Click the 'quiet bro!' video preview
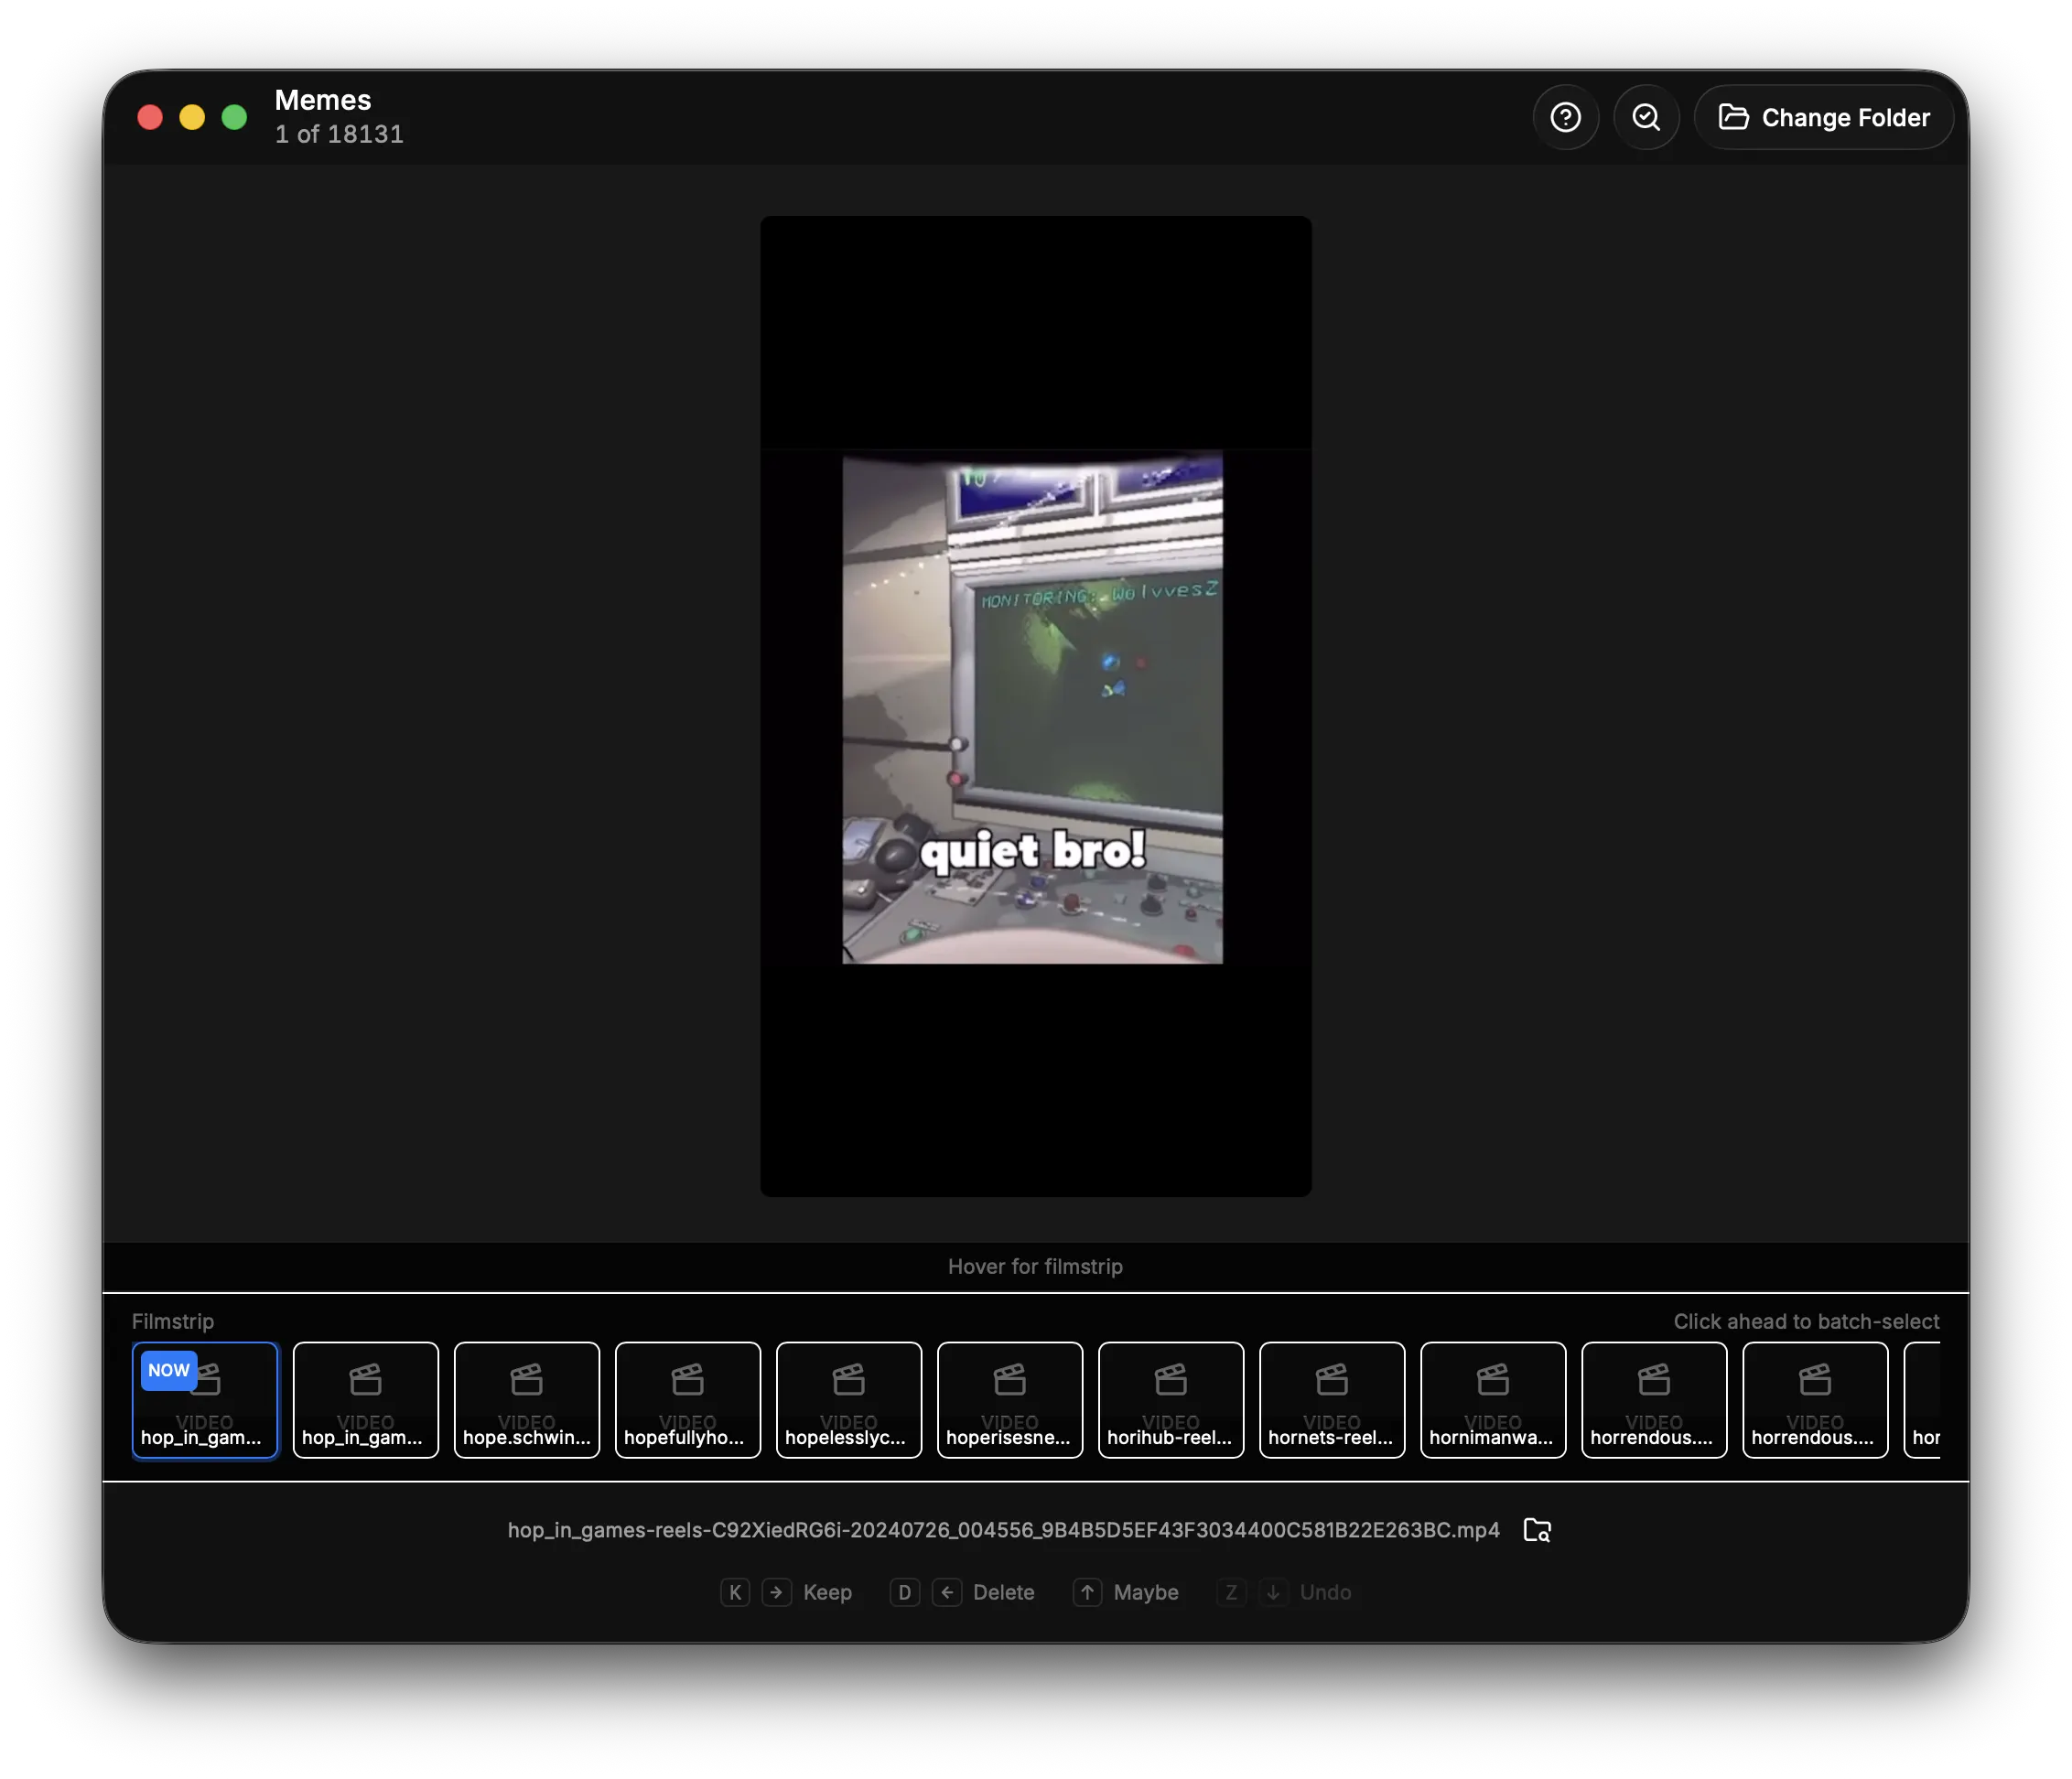2072x1779 pixels. 1035,706
